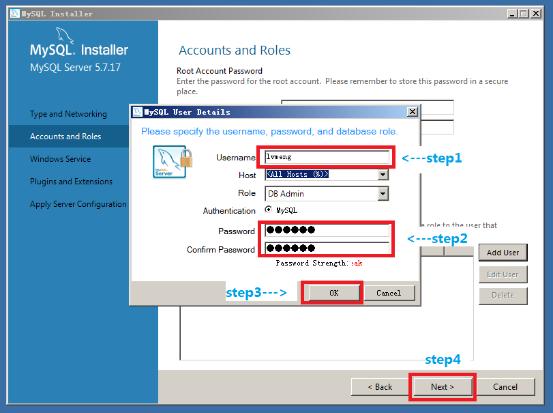This screenshot has height=413, width=553.
Task: Minimize the MySQL Installer window
Action: click(x=512, y=13)
